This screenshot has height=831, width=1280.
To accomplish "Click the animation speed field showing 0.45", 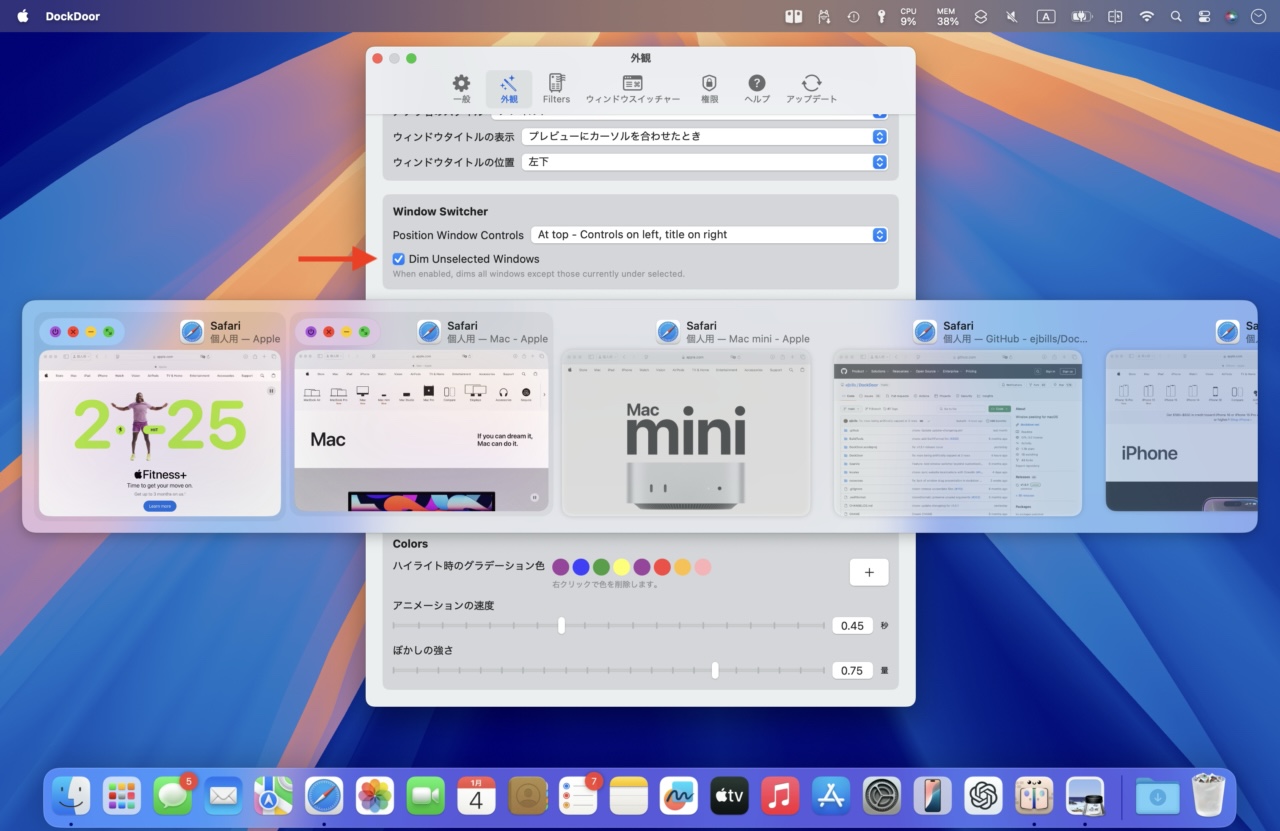I will [852, 626].
